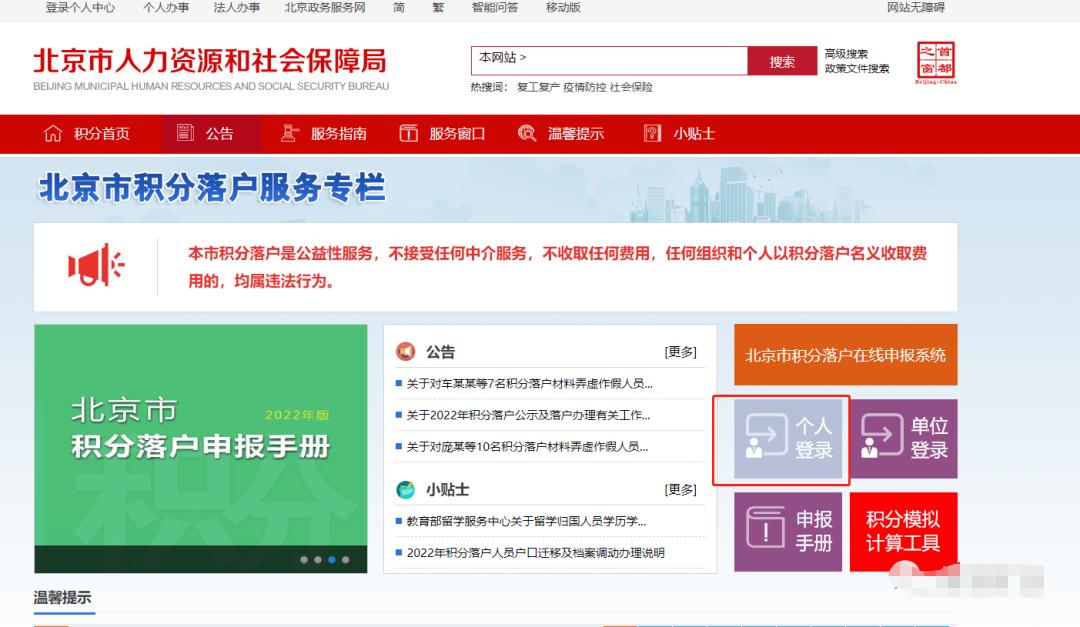This screenshot has width=1080, height=627.
Task: Open 高级搜索 link
Action: 846,54
